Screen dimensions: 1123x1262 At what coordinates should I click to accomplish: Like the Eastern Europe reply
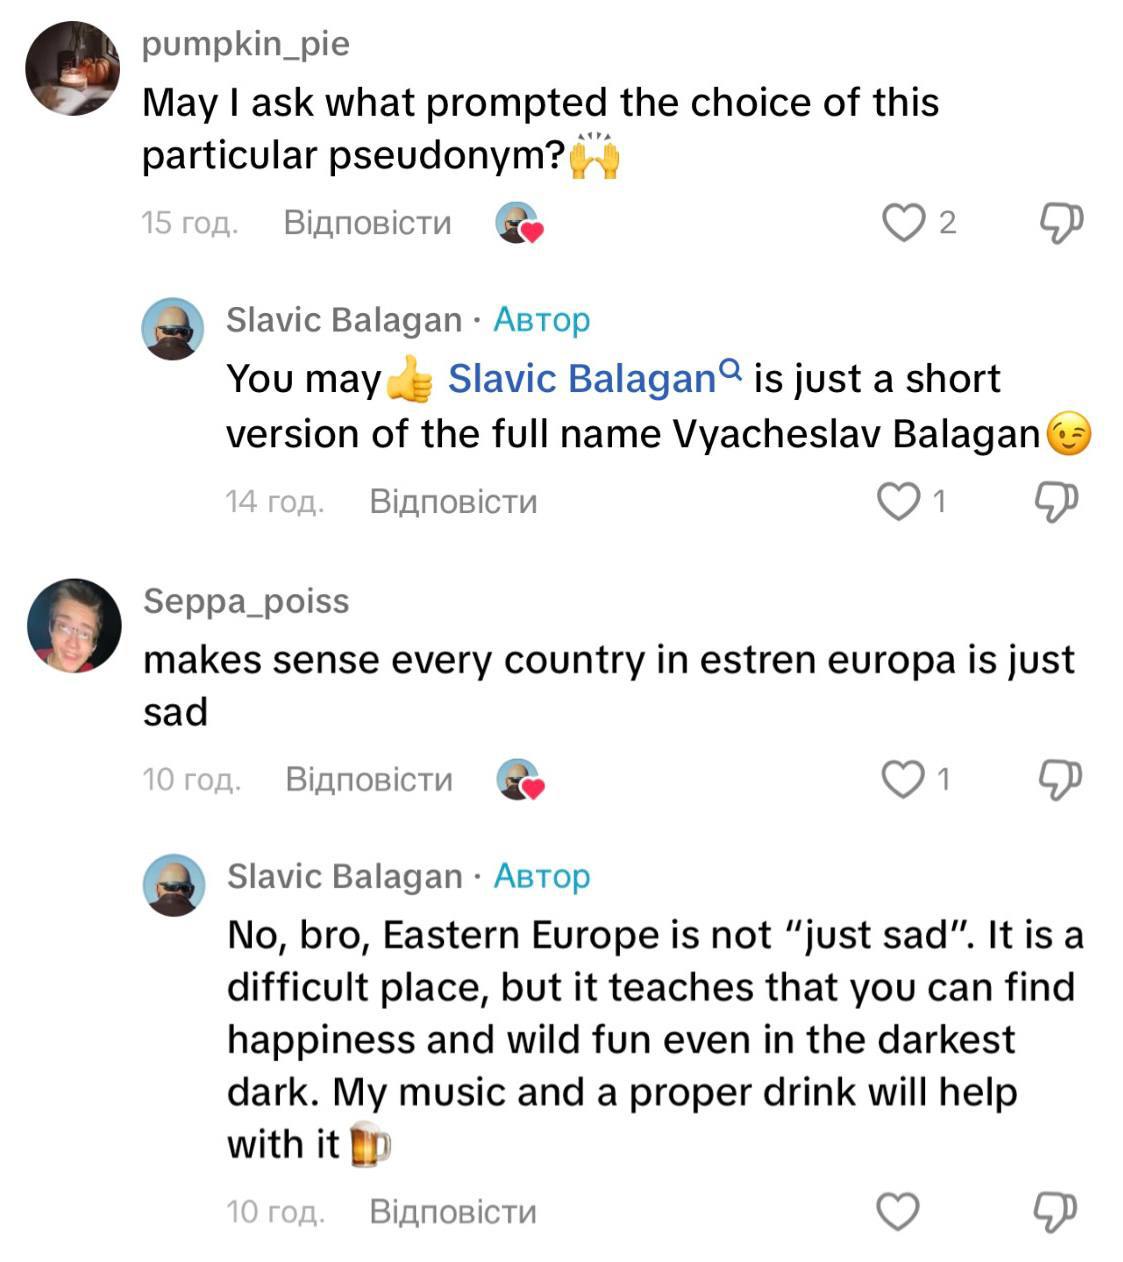pyautogui.click(x=898, y=1211)
